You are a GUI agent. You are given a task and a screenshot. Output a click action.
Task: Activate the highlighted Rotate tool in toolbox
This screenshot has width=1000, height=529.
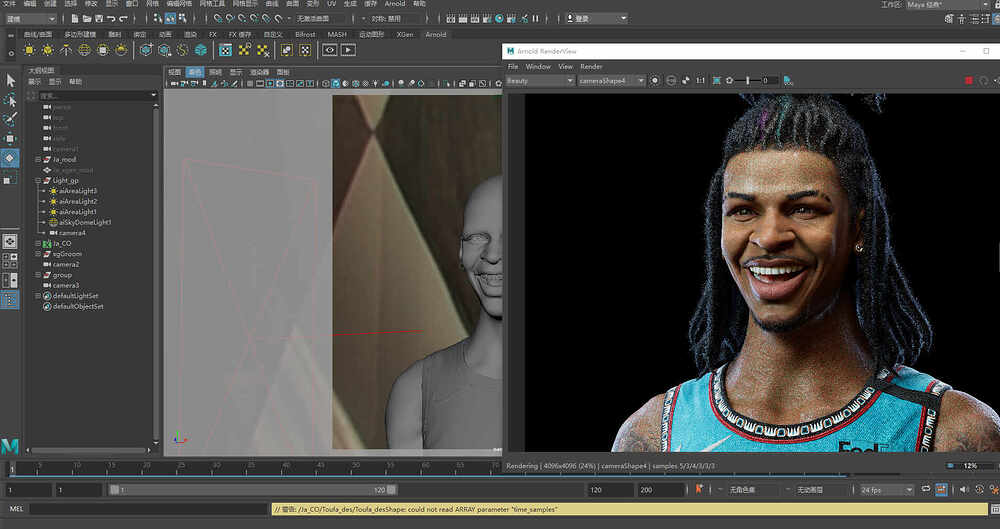tap(10, 158)
